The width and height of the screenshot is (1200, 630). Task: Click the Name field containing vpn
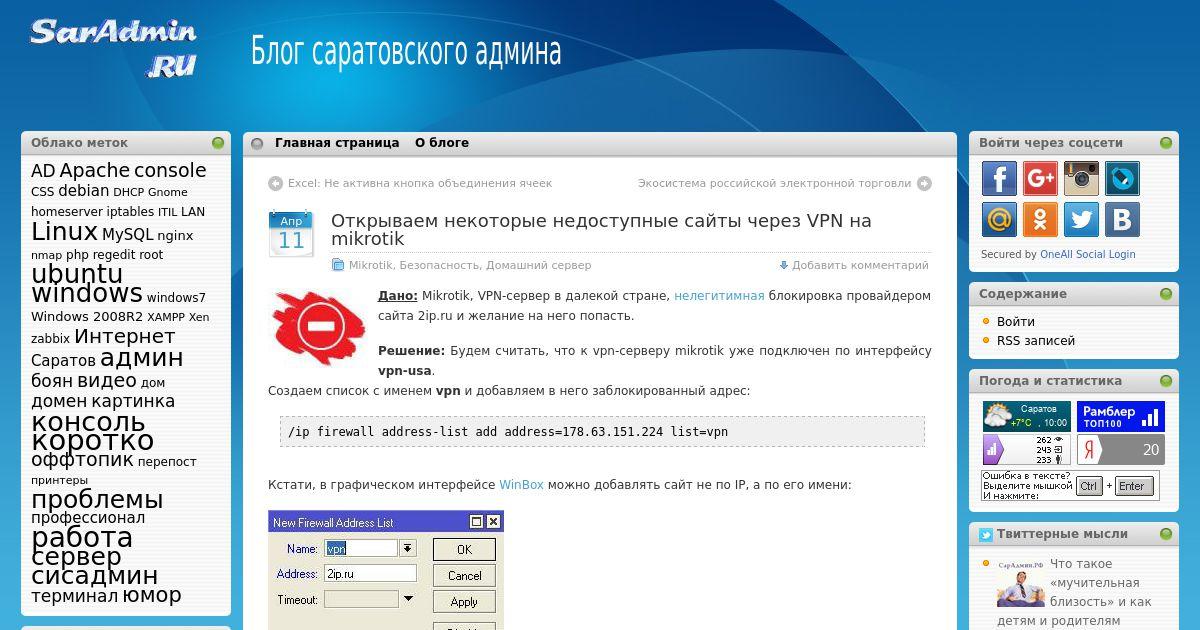[361, 548]
